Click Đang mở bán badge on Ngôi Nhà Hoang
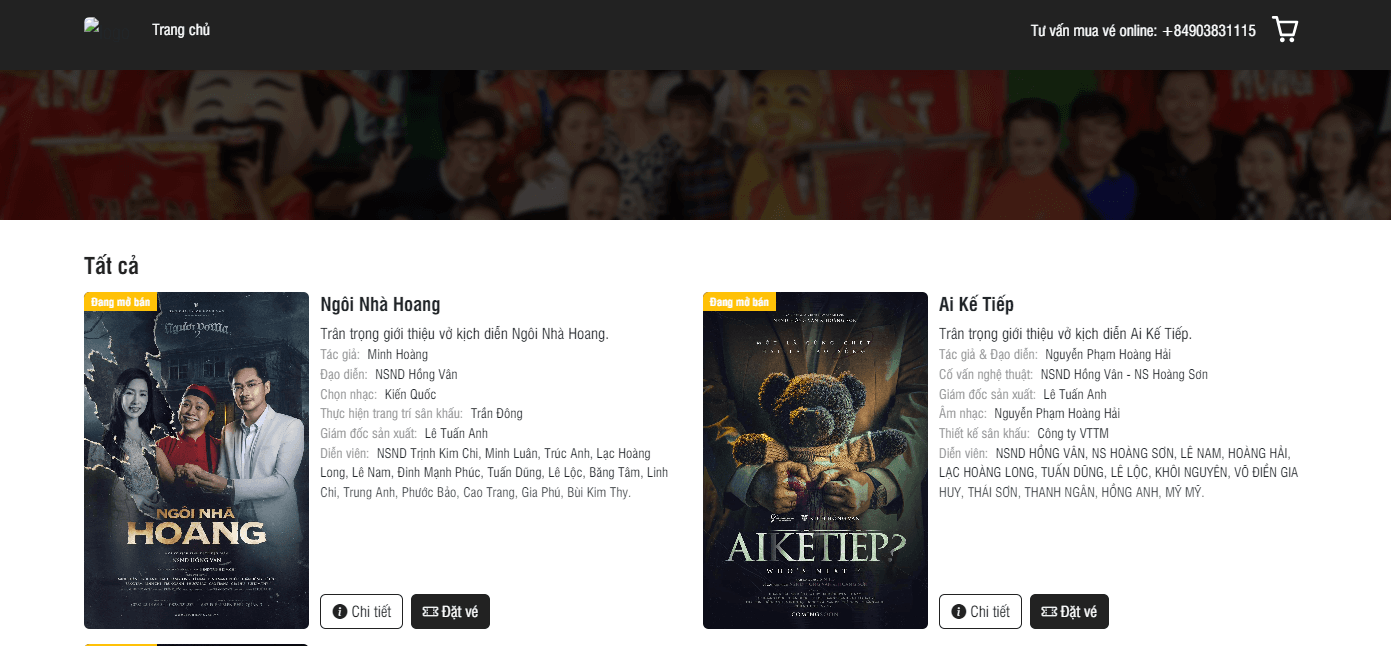Viewport: 1391px width, 646px height. click(120, 301)
